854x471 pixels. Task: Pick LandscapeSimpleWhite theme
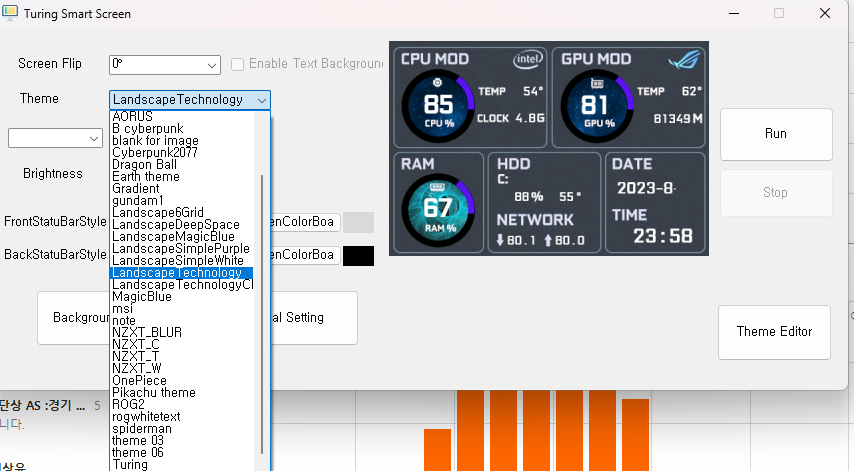(182, 260)
